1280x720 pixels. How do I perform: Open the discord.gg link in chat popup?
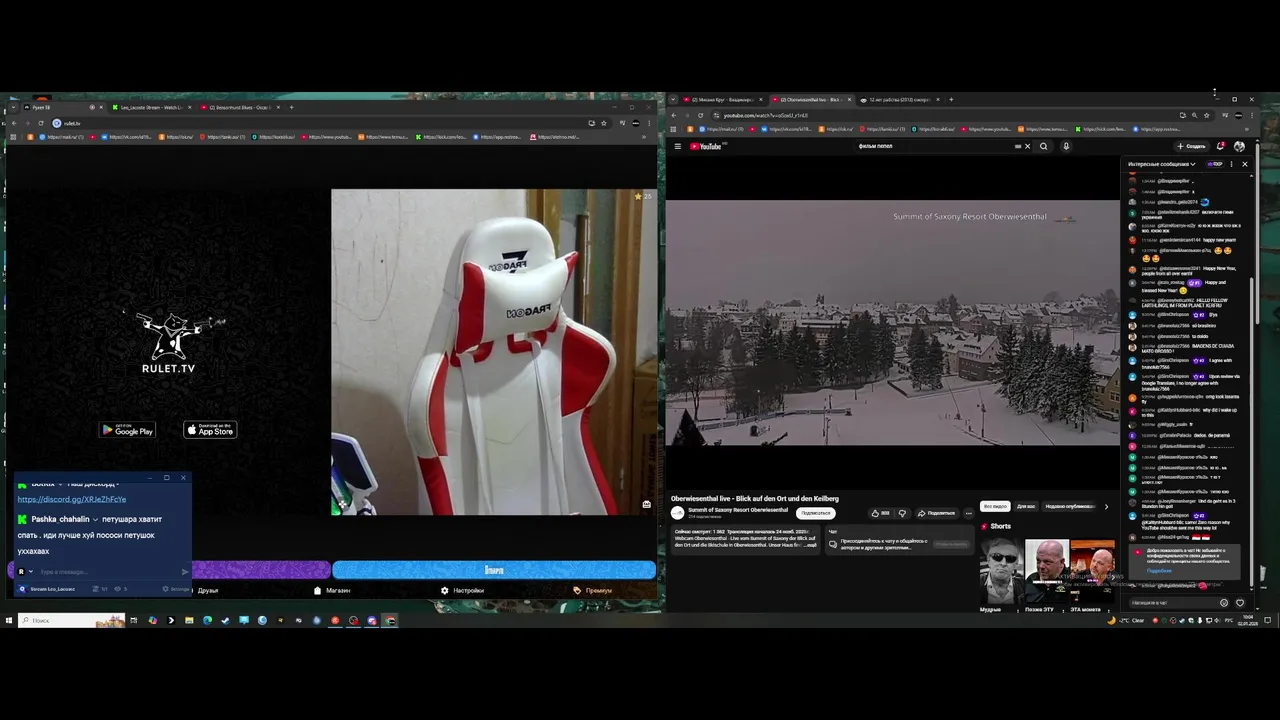(x=72, y=499)
